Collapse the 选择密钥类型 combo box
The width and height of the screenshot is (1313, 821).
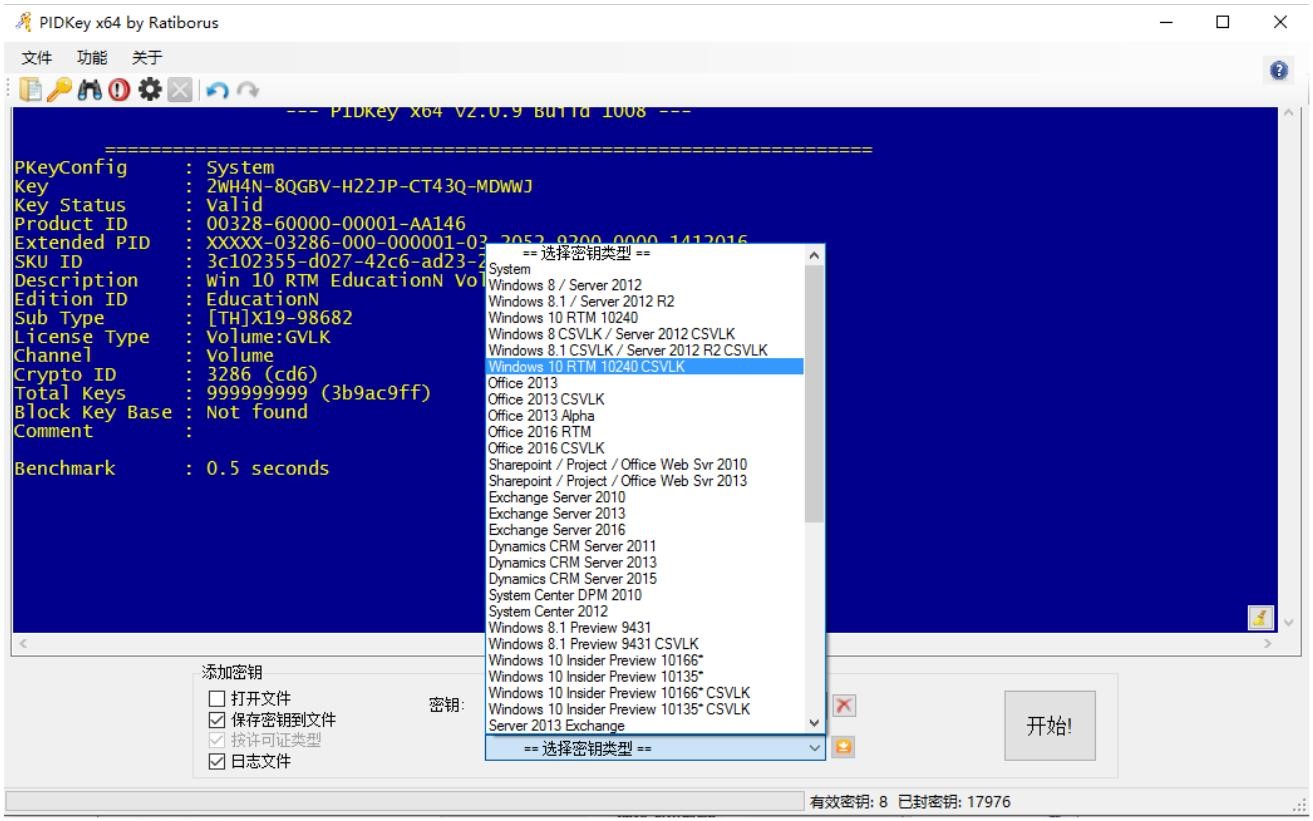click(x=815, y=747)
